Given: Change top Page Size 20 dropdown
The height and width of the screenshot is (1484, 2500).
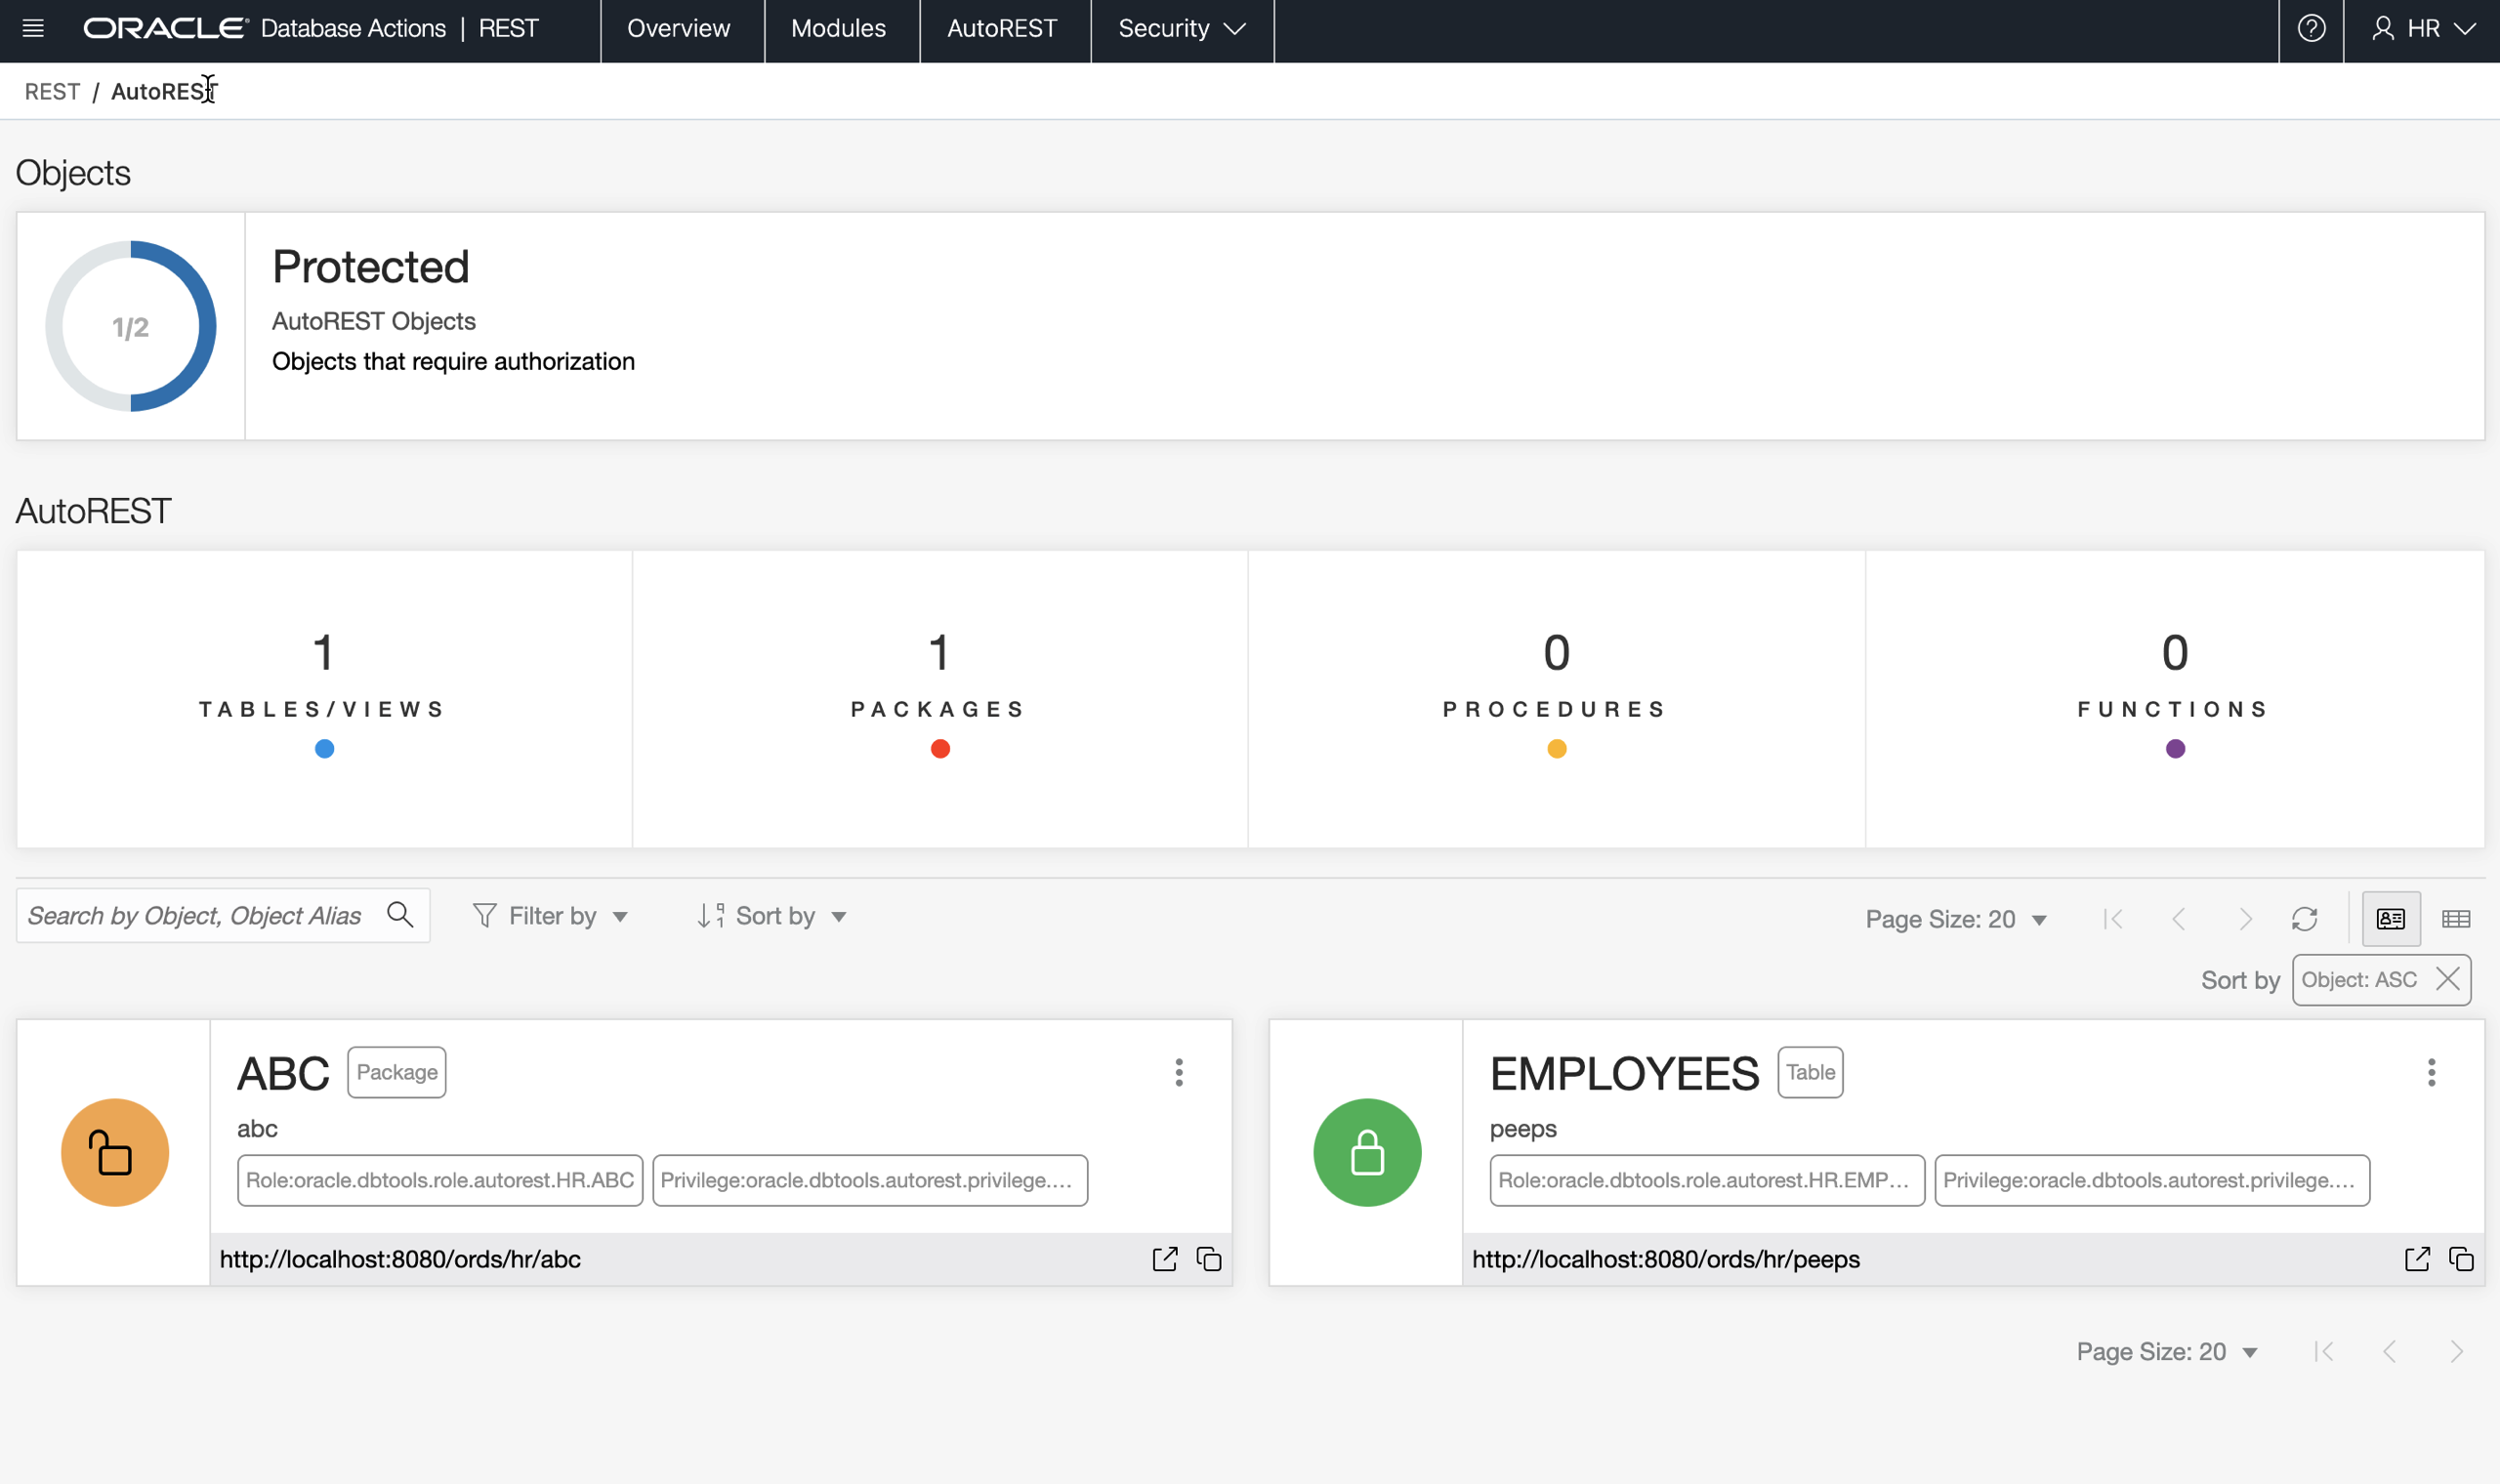Looking at the screenshot, I should tap(1956, 919).
